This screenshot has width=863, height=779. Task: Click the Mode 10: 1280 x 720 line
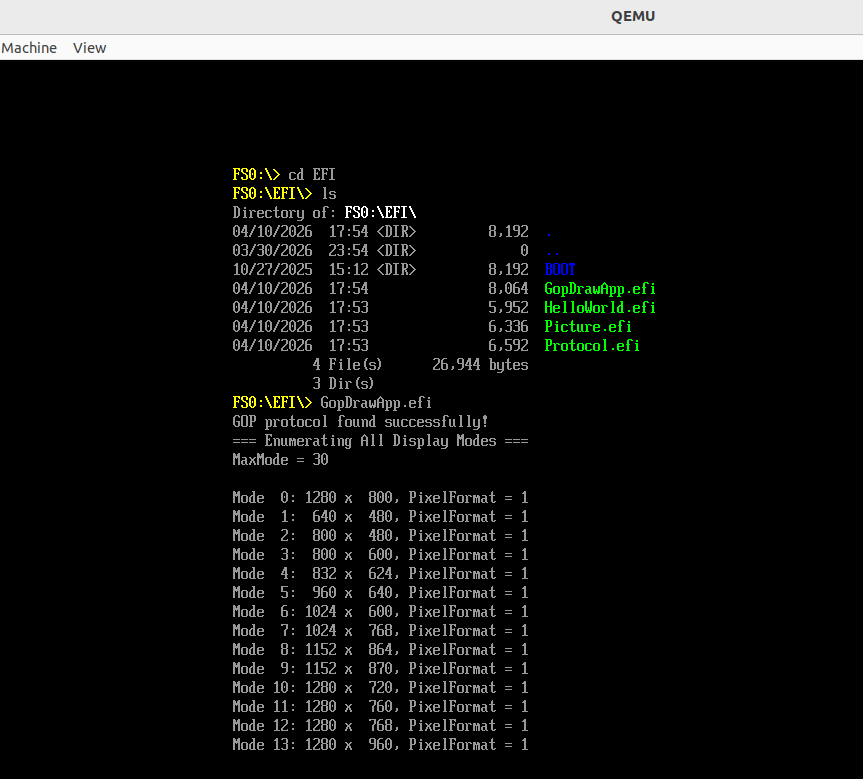tap(380, 687)
